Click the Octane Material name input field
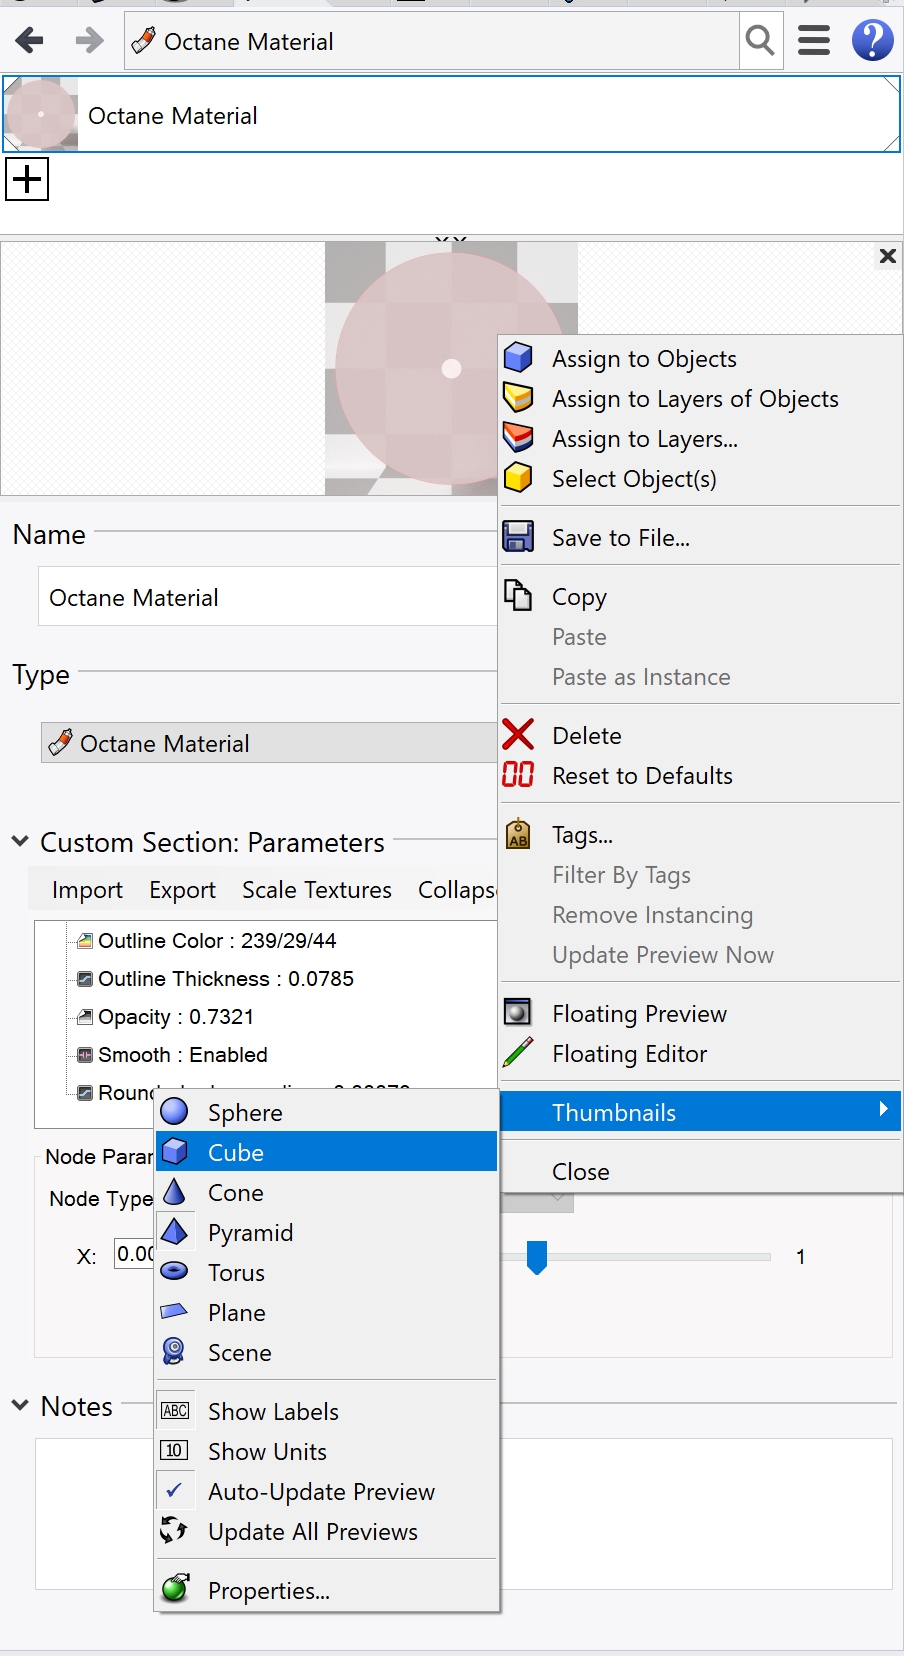The image size is (904, 1656). coord(268,597)
